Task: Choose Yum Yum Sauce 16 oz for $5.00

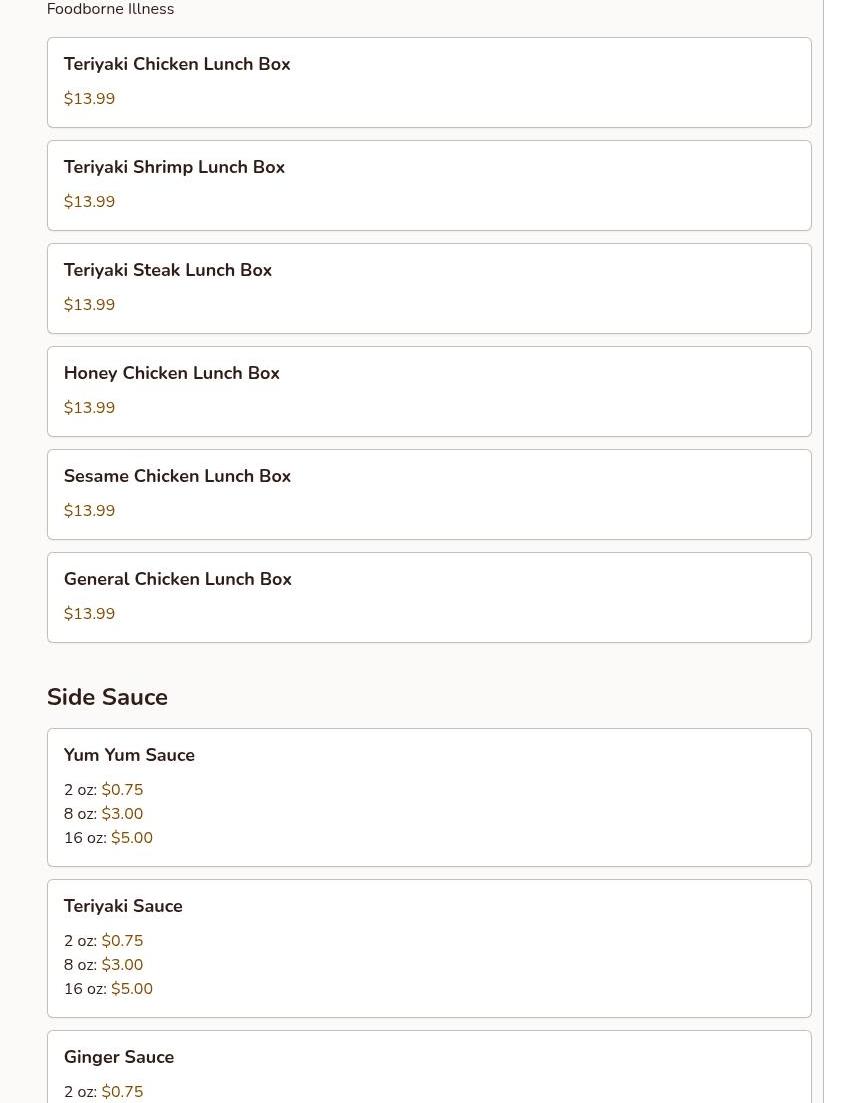Action: click(x=108, y=838)
